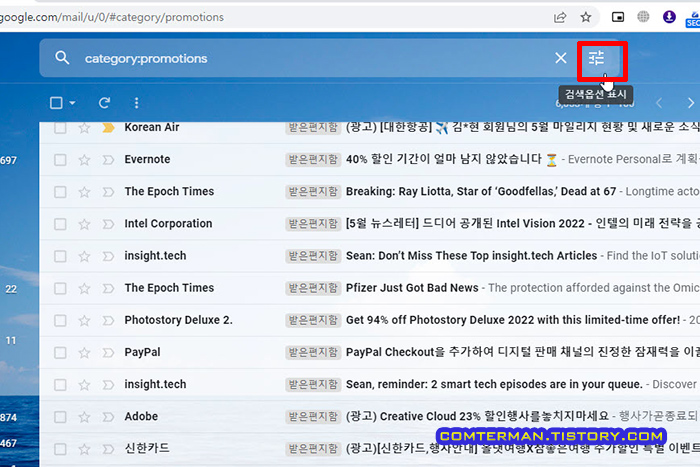Mark the Adobe email as important
The height and width of the screenshot is (467, 700).
(x=108, y=417)
